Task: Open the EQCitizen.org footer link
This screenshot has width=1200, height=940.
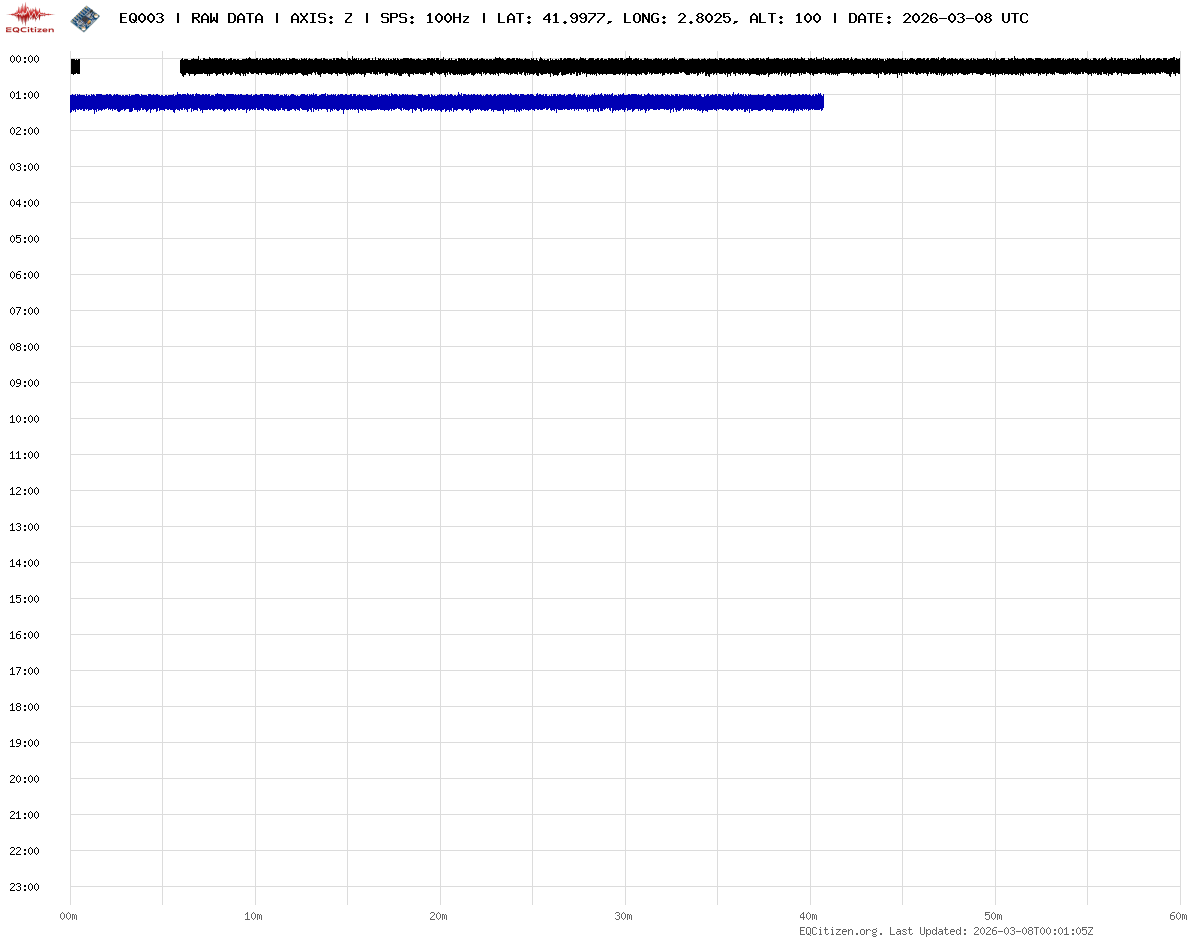Action: click(840, 931)
